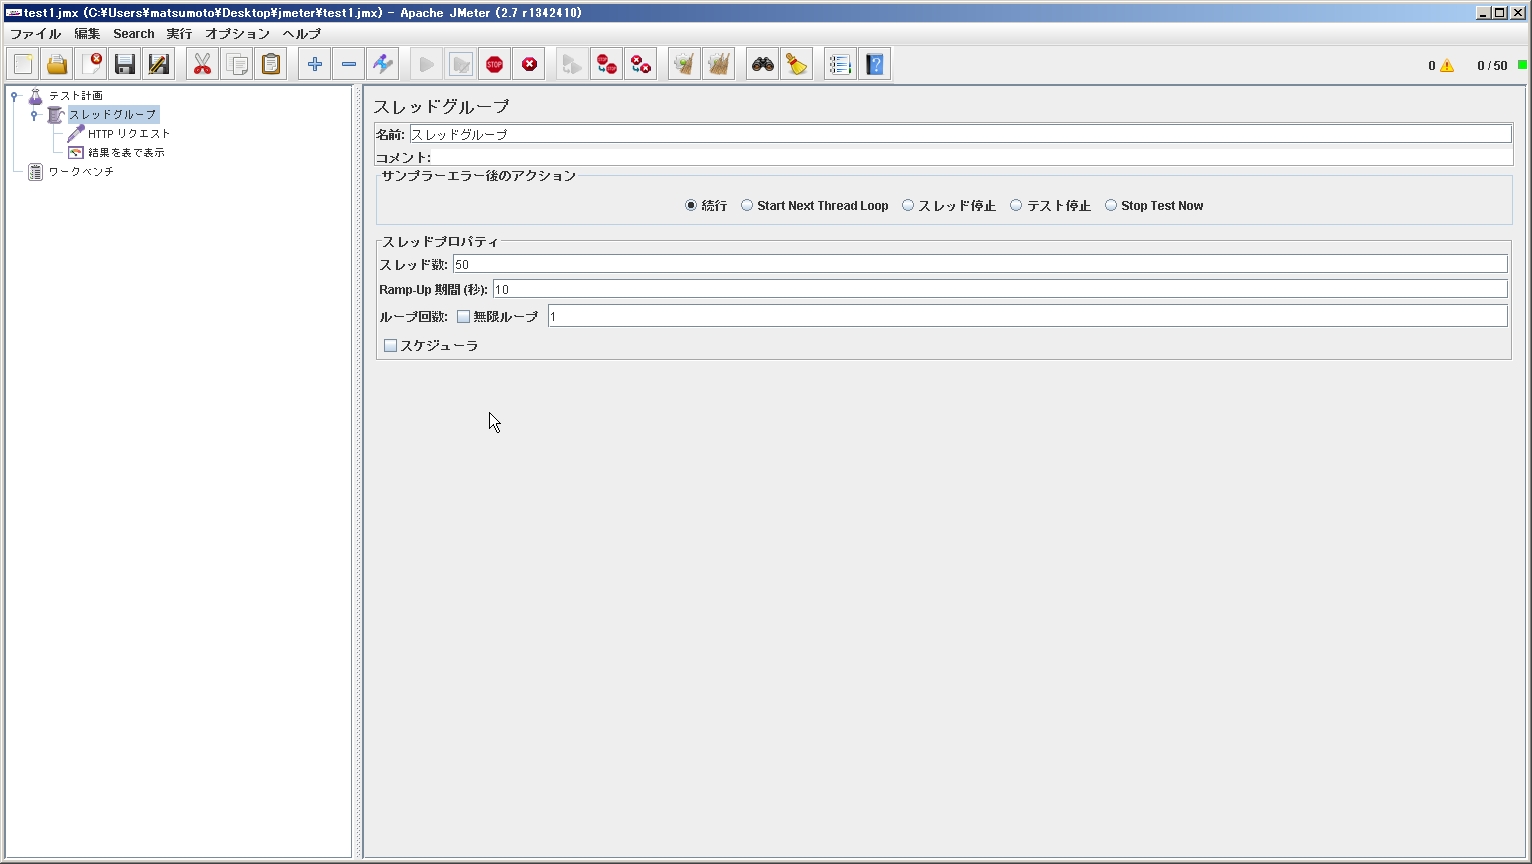Click the Close test plan toolbar icon
The width and height of the screenshot is (1532, 864).
tap(91, 64)
